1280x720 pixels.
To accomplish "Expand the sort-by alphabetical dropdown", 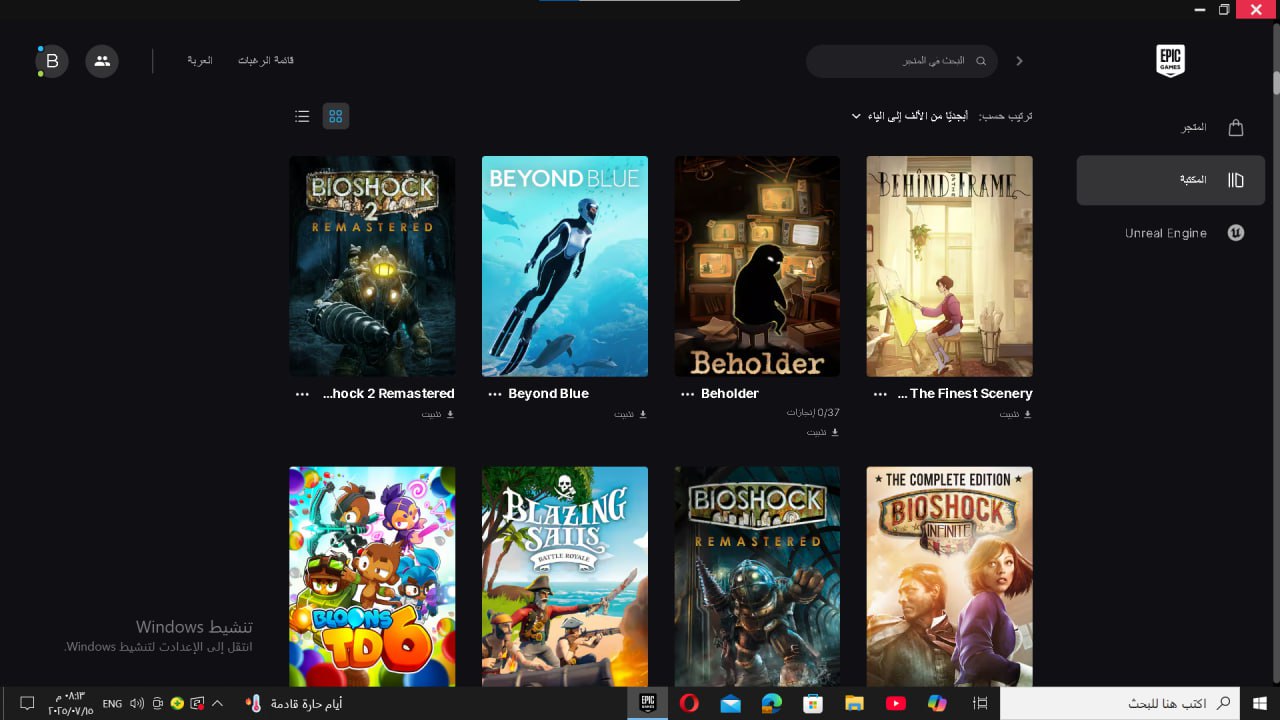I will tap(910, 116).
